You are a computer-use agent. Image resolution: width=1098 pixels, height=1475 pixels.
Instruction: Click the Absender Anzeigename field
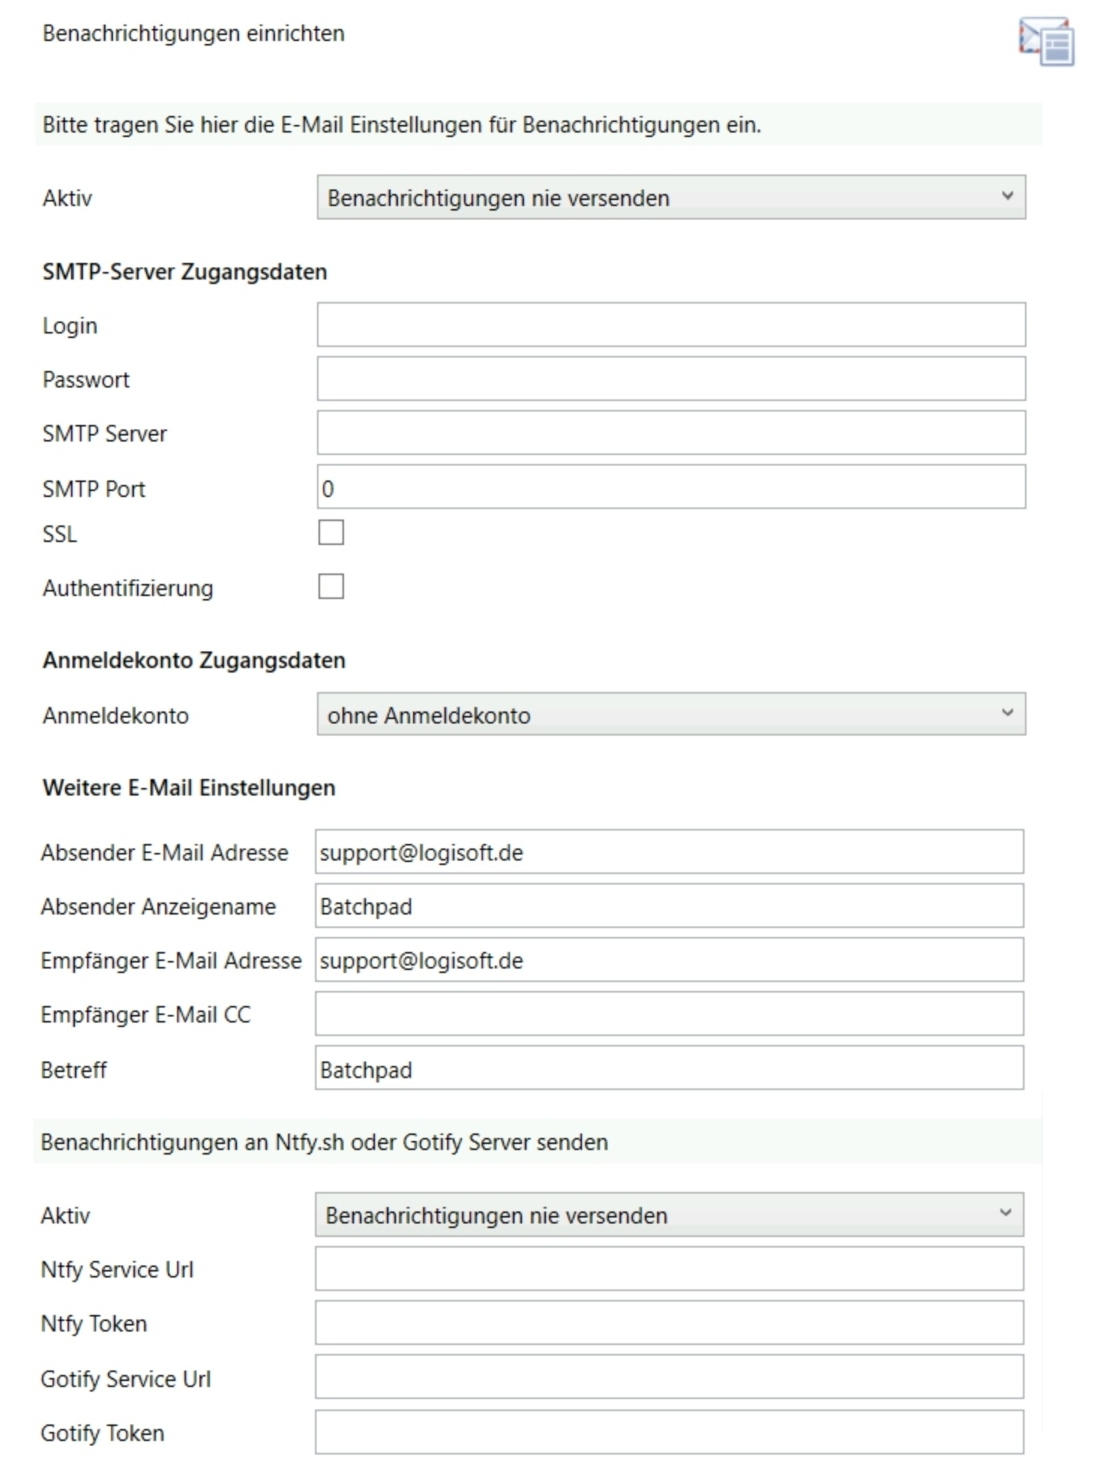[668, 906]
